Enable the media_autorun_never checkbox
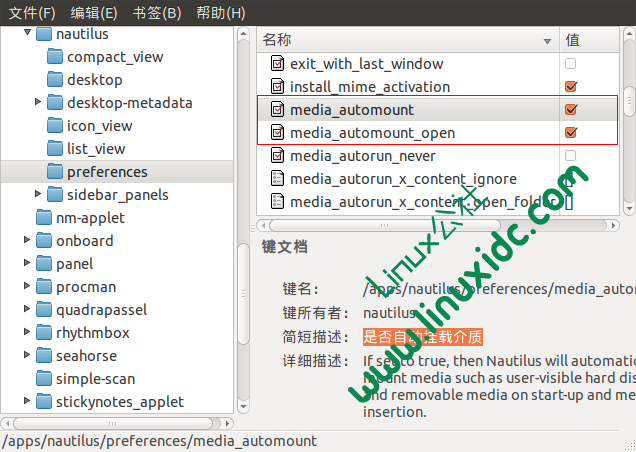 [x=571, y=156]
